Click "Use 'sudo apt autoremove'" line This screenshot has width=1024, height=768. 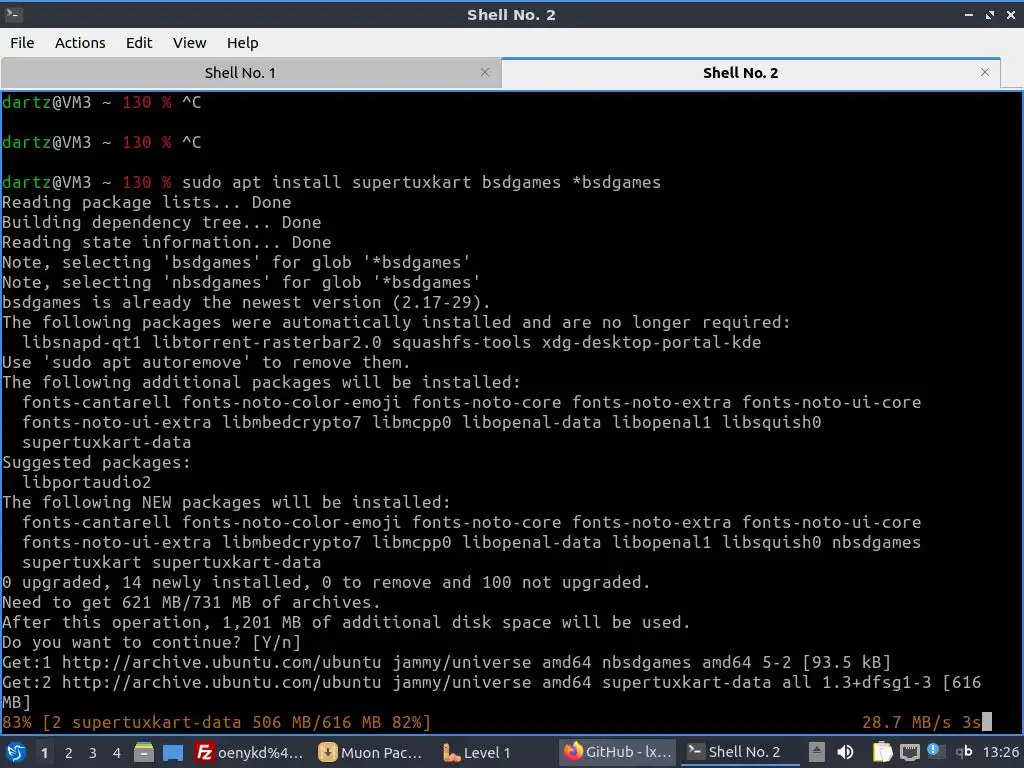pyautogui.click(x=206, y=362)
